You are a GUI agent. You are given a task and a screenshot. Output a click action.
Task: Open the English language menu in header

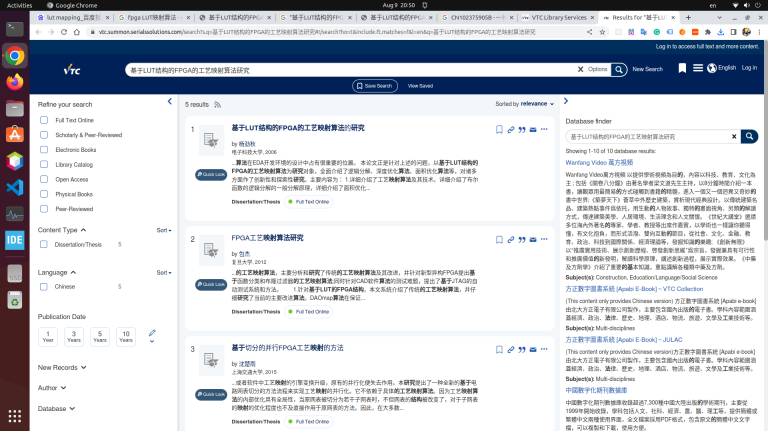click(x=722, y=68)
